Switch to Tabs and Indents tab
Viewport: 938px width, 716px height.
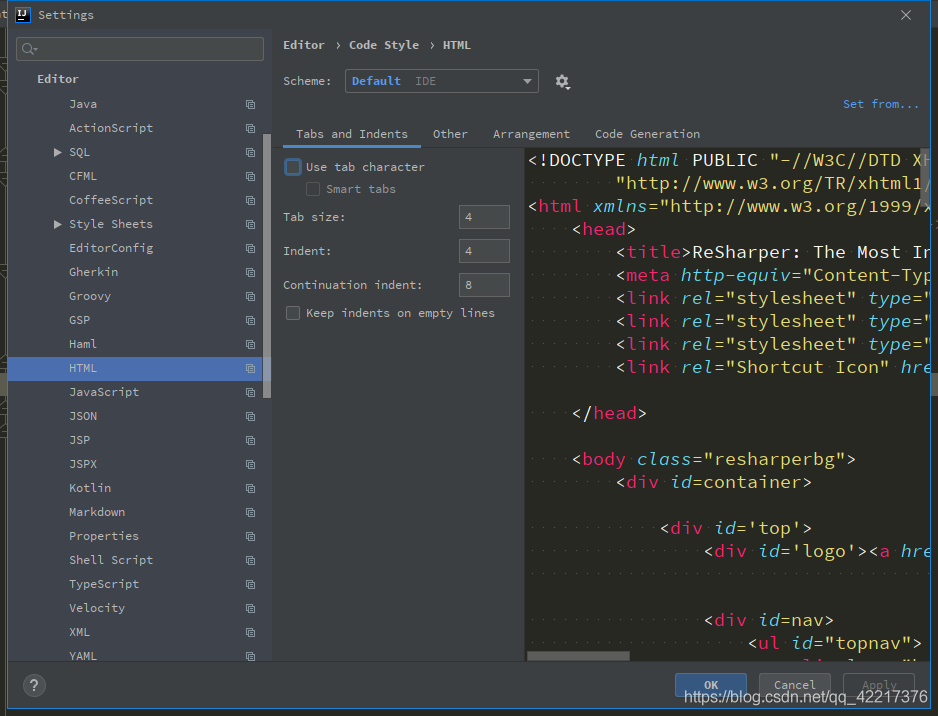[x=352, y=134]
